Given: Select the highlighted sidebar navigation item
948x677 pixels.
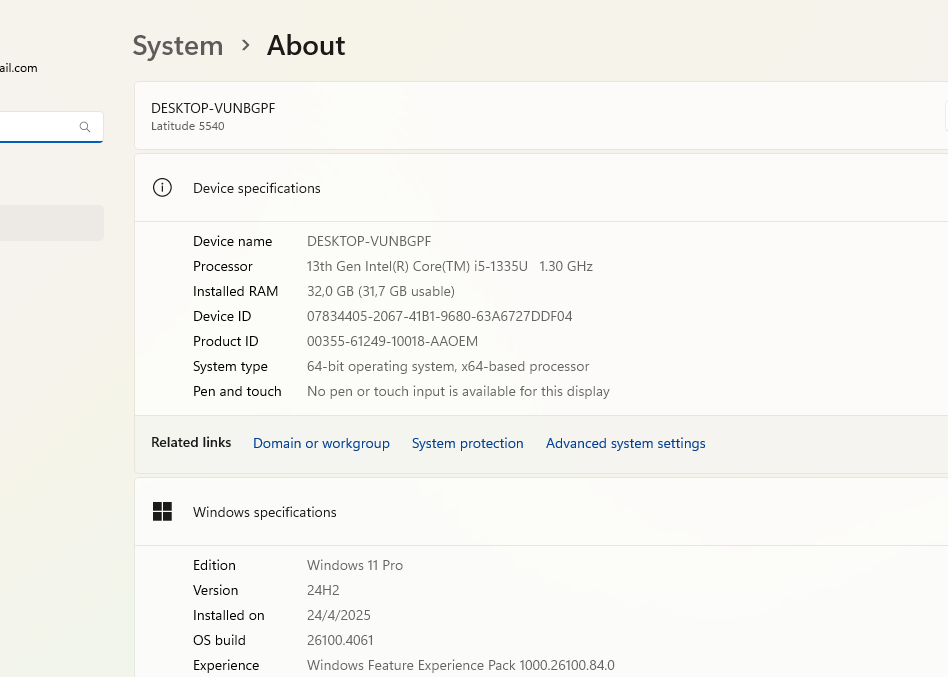Looking at the screenshot, I should click(51, 223).
